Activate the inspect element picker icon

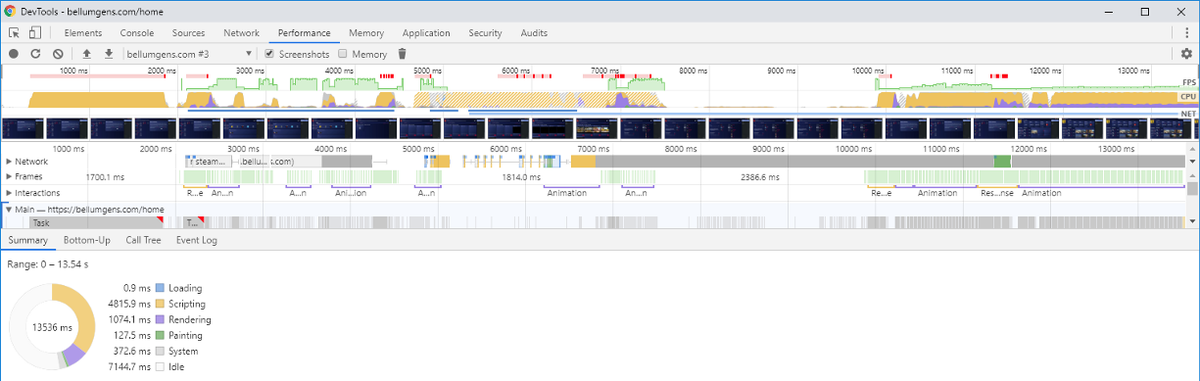[14, 33]
